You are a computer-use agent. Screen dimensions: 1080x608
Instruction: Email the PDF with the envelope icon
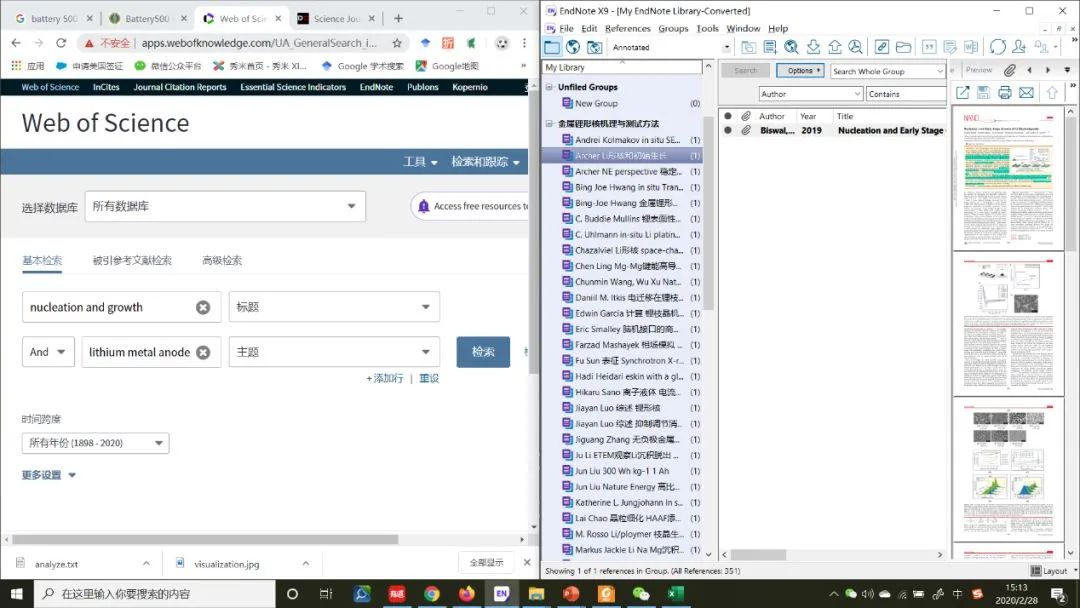[1026, 93]
